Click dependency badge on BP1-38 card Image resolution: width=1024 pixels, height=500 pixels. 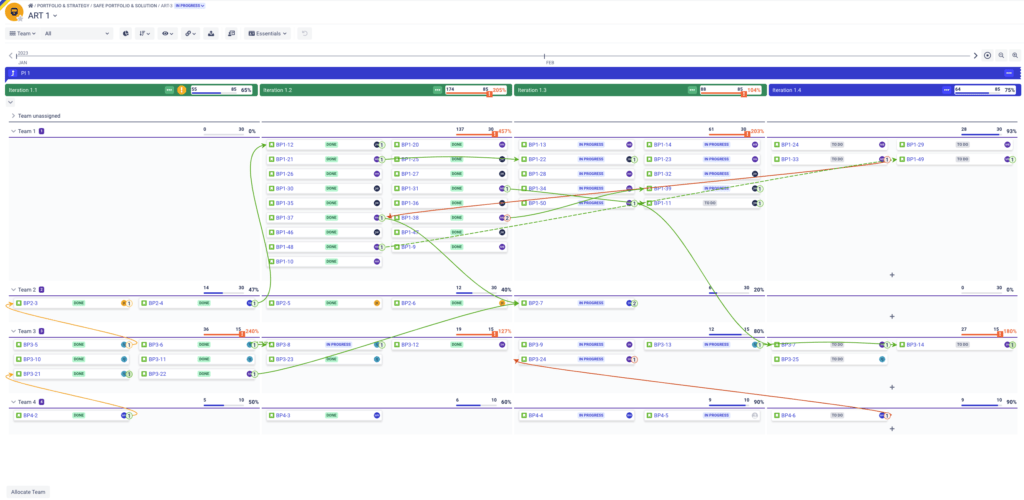507,218
